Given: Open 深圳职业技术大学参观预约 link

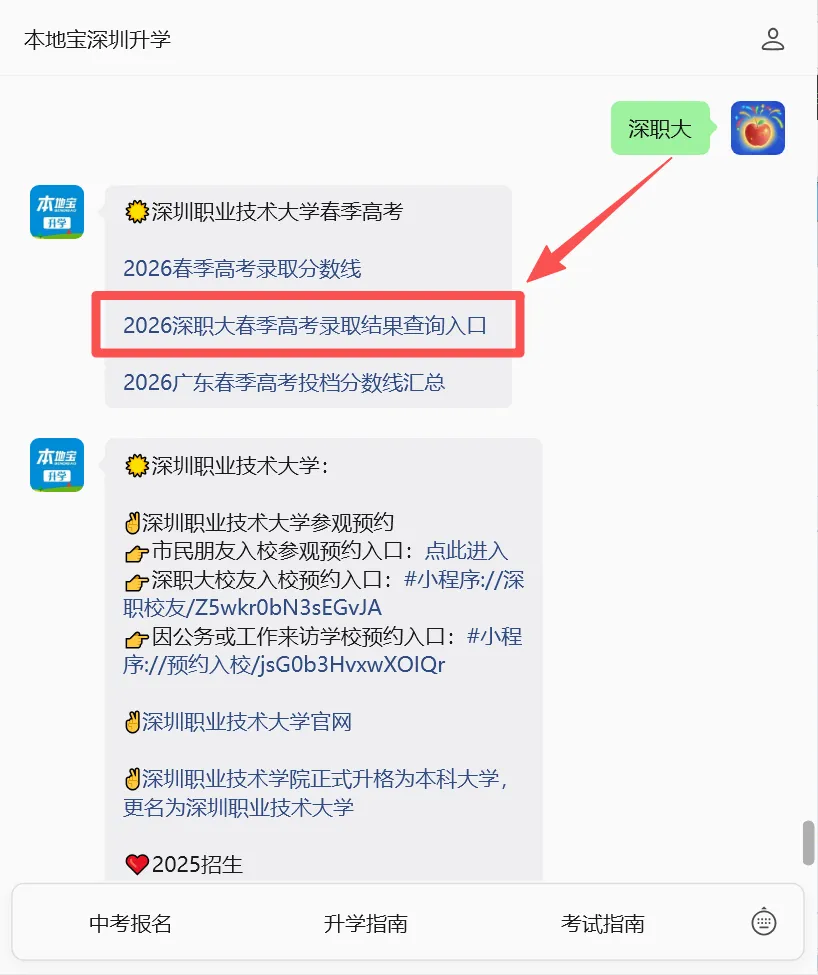Looking at the screenshot, I should click(x=267, y=522).
